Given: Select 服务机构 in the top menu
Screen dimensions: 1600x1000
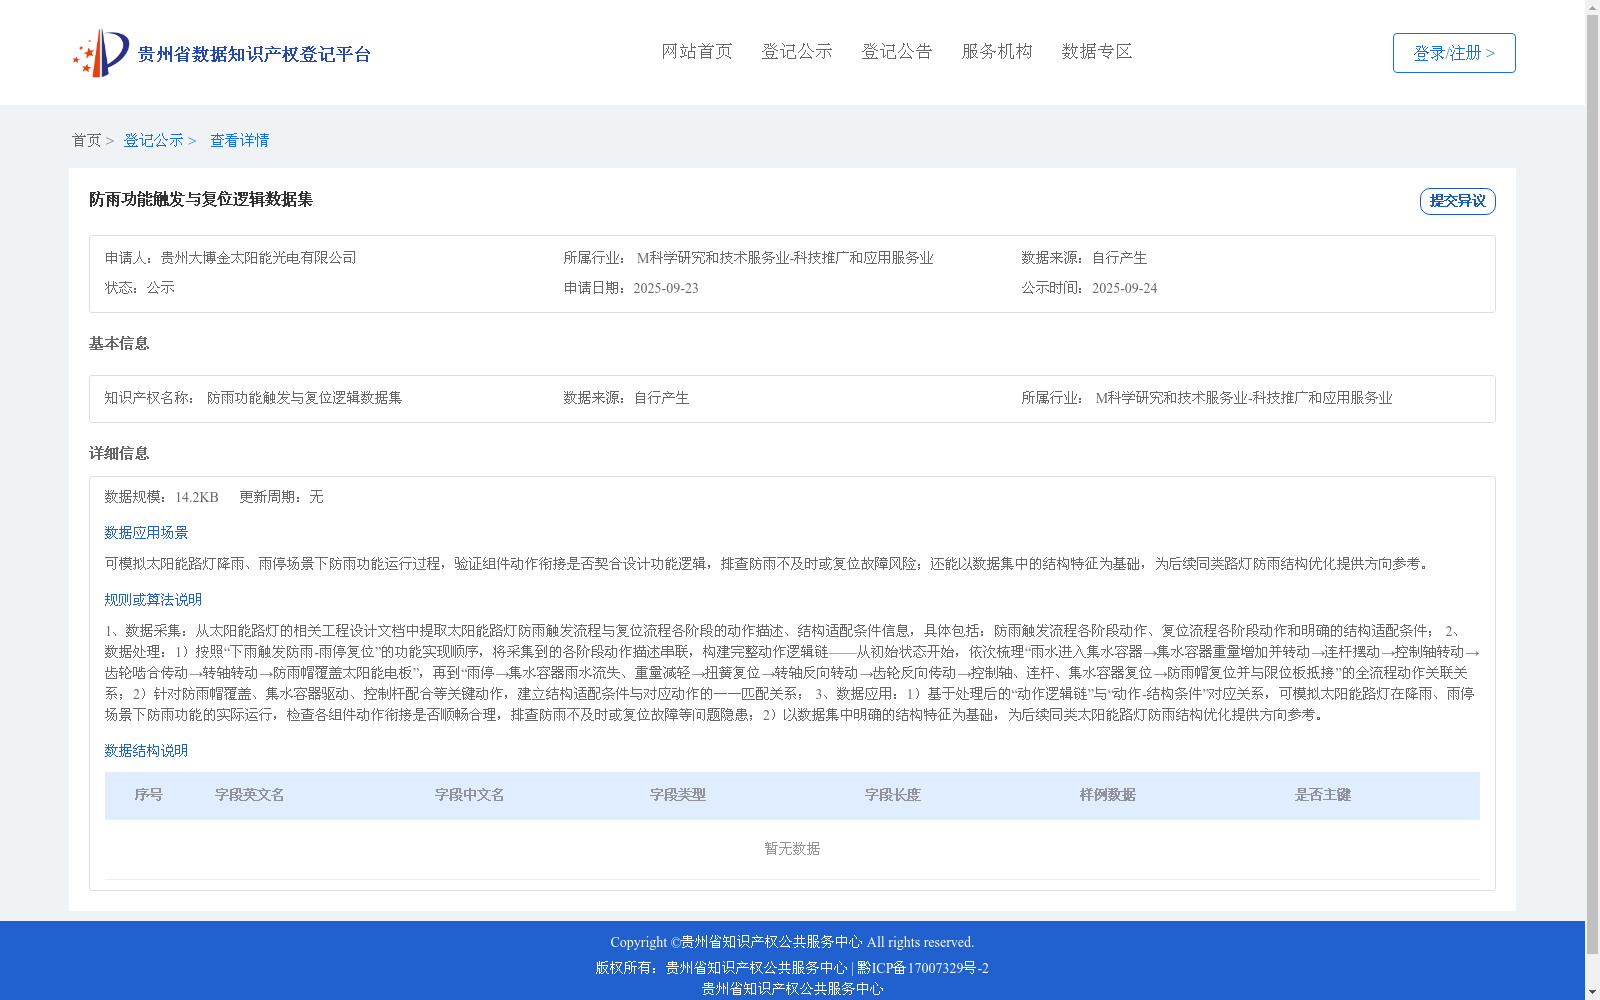Looking at the screenshot, I should (997, 51).
